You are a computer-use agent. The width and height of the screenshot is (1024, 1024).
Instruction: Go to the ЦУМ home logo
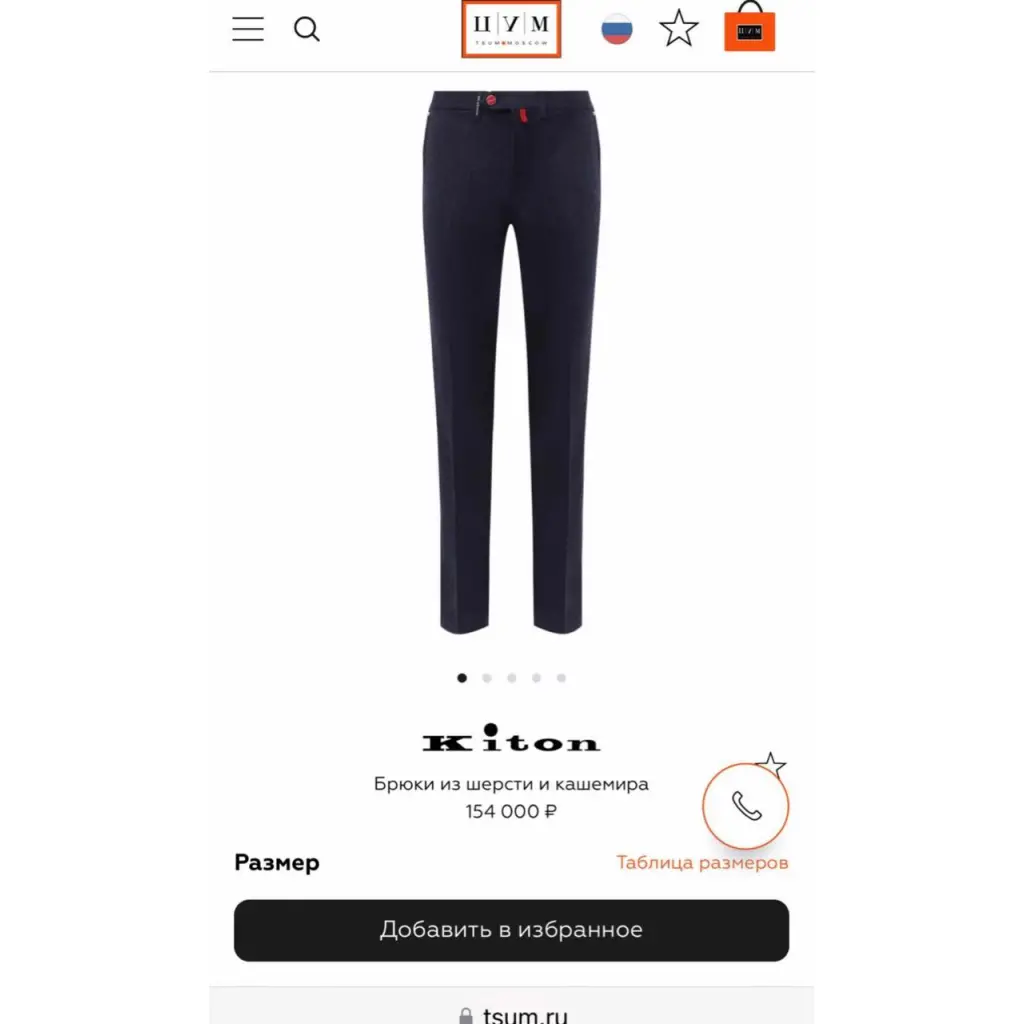point(511,29)
